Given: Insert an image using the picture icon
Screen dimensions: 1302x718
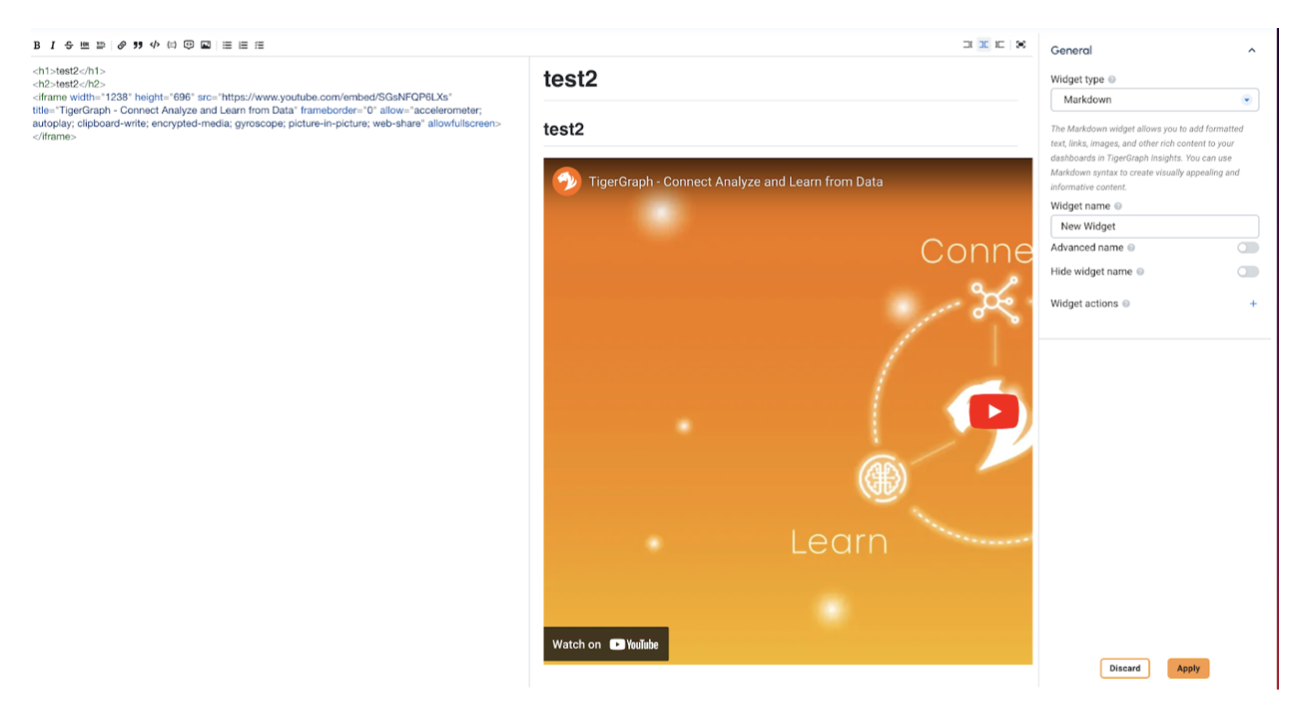Looking at the screenshot, I should [x=206, y=45].
